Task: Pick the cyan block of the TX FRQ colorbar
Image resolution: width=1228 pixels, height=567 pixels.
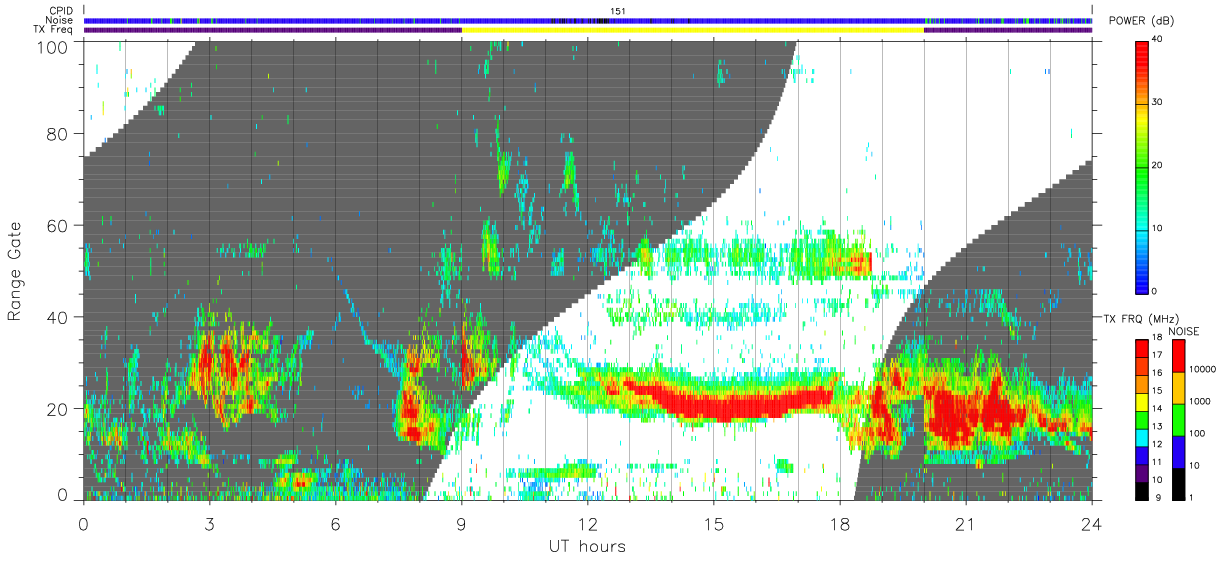Action: [x=1141, y=436]
